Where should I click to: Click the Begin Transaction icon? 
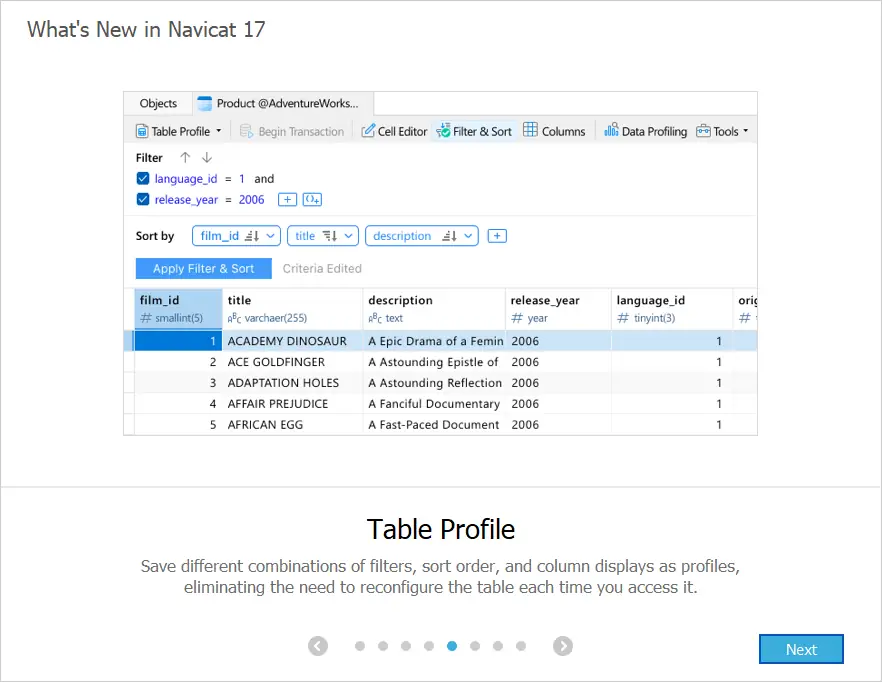click(247, 131)
